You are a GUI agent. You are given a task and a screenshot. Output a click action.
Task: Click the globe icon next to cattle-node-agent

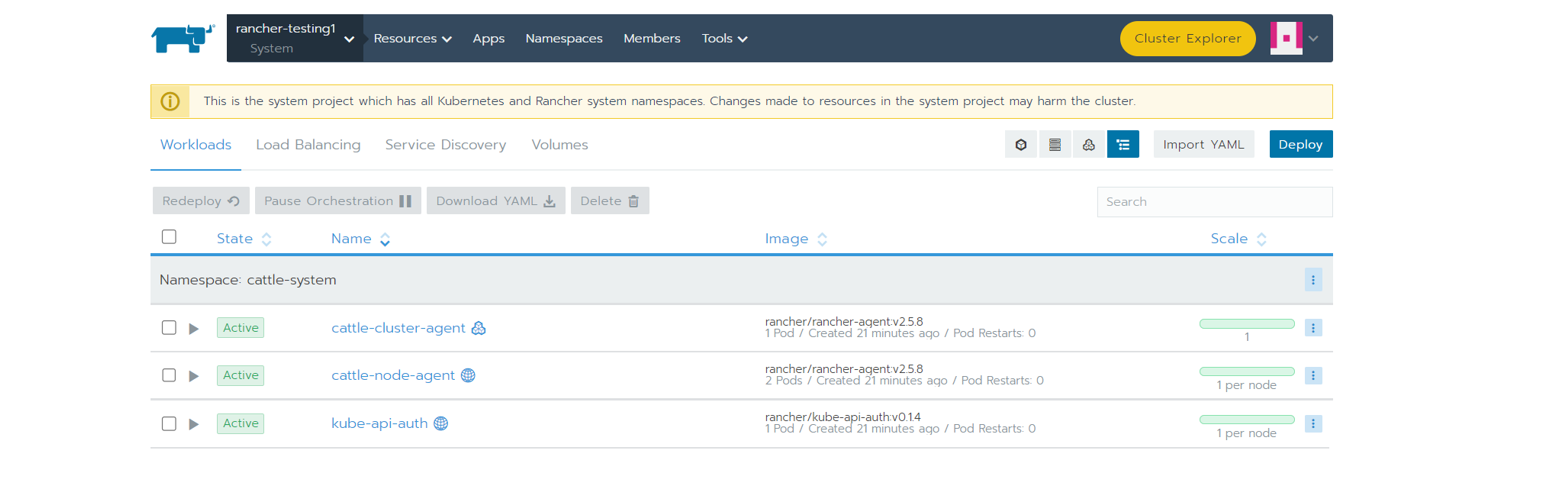pos(467,376)
